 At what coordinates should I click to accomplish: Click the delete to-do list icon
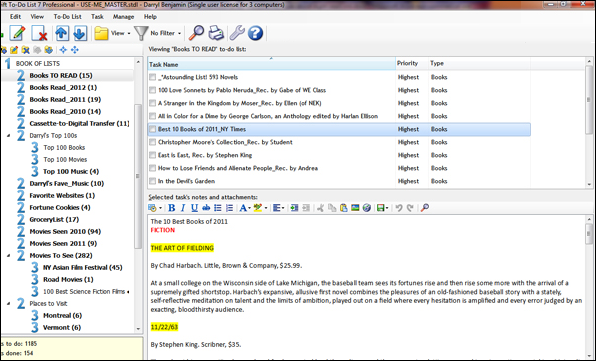(25, 50)
